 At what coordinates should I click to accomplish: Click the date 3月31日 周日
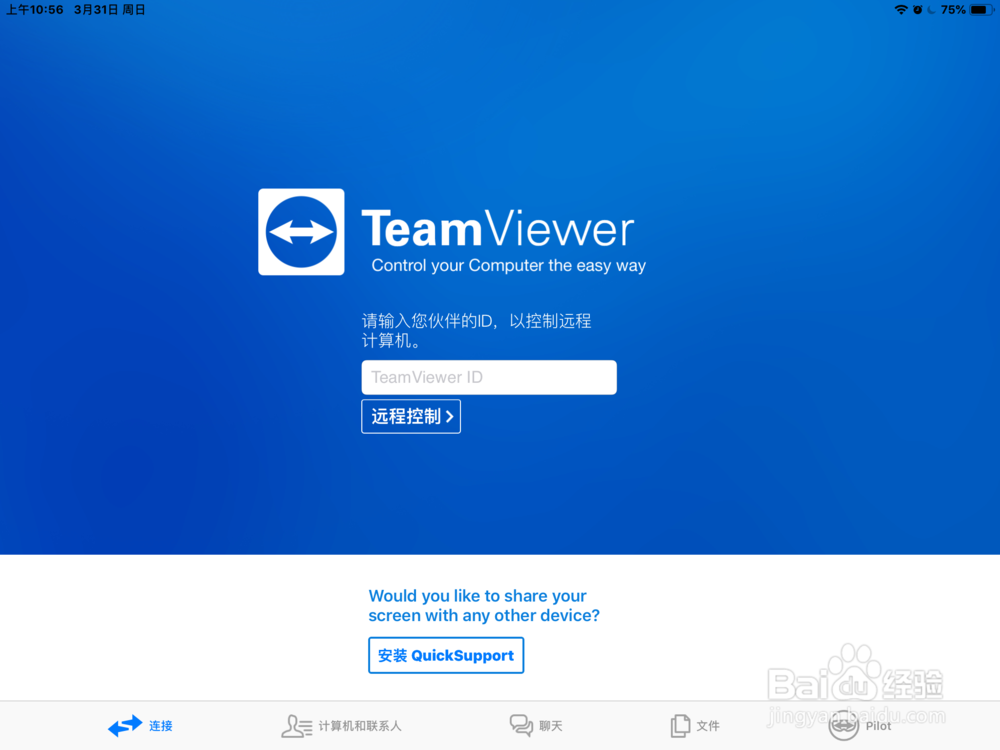pos(110,10)
